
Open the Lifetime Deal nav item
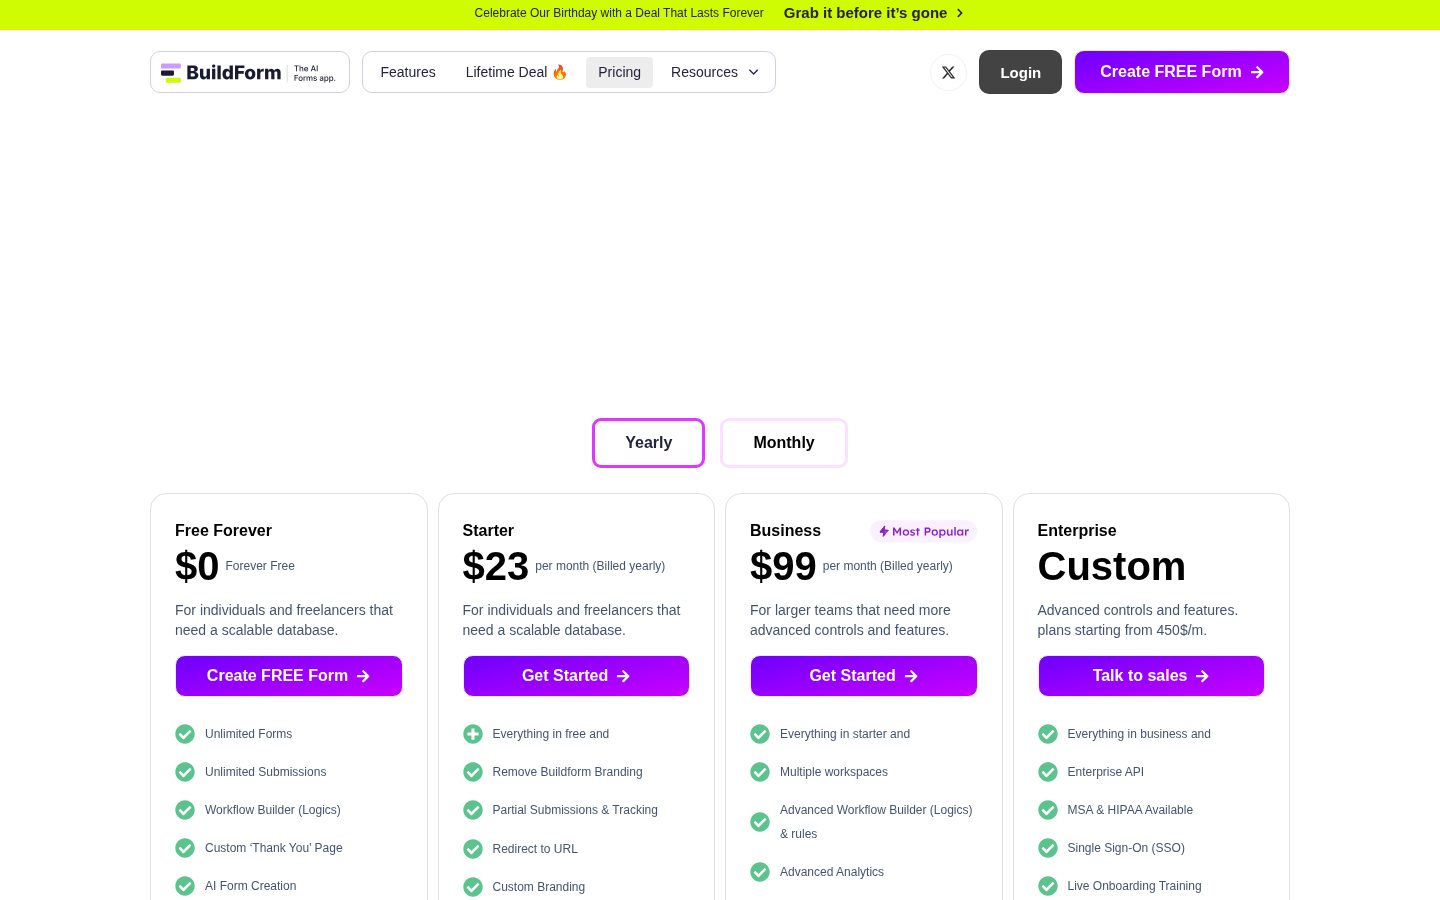pyautogui.click(x=517, y=72)
